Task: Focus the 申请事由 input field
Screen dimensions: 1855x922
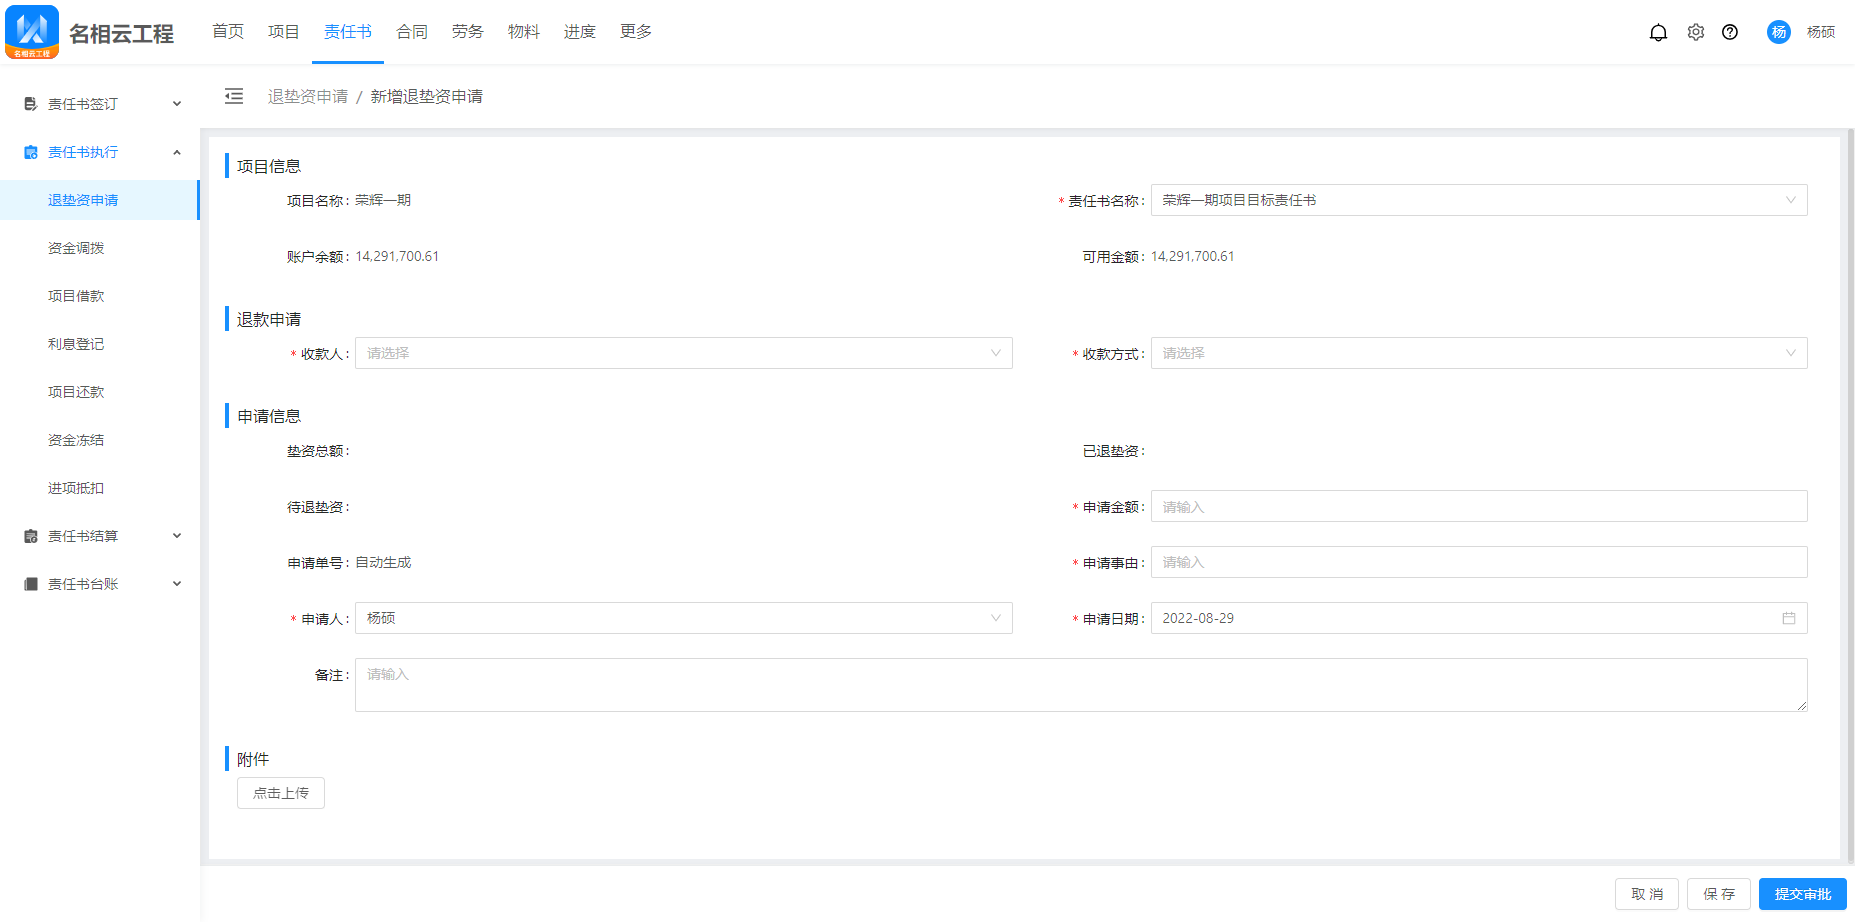Action: pyautogui.click(x=1479, y=562)
